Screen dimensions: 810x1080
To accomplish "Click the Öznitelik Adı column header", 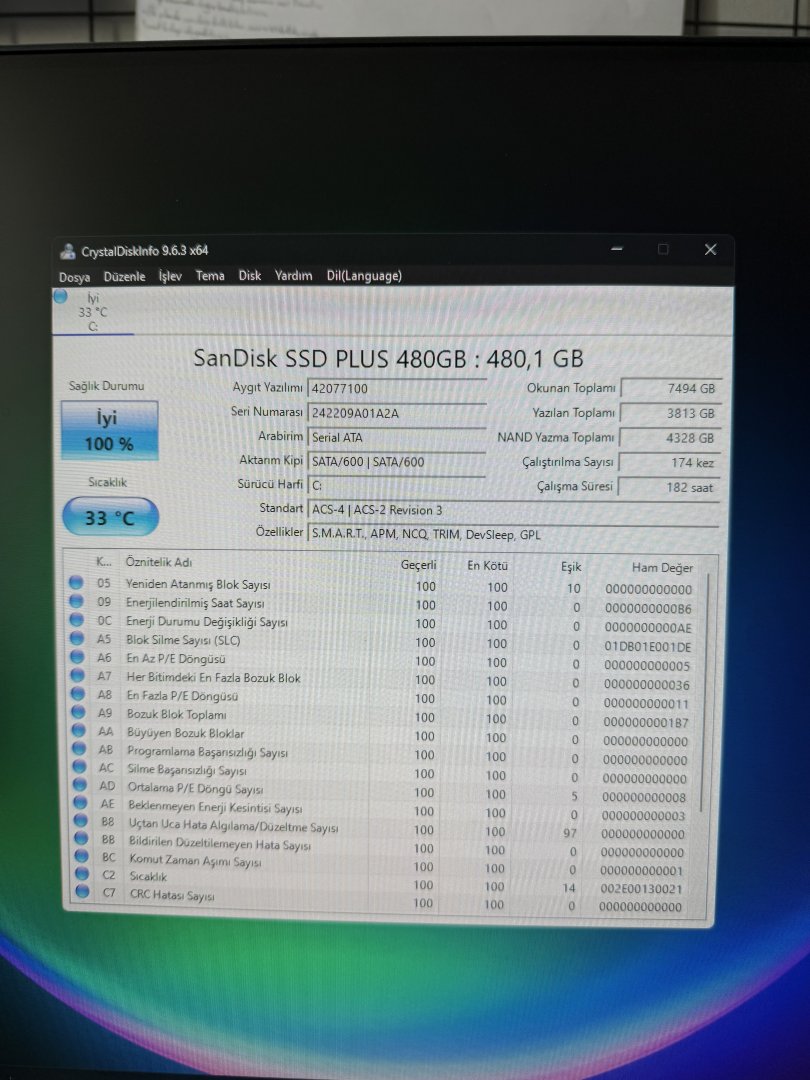I will [158, 562].
